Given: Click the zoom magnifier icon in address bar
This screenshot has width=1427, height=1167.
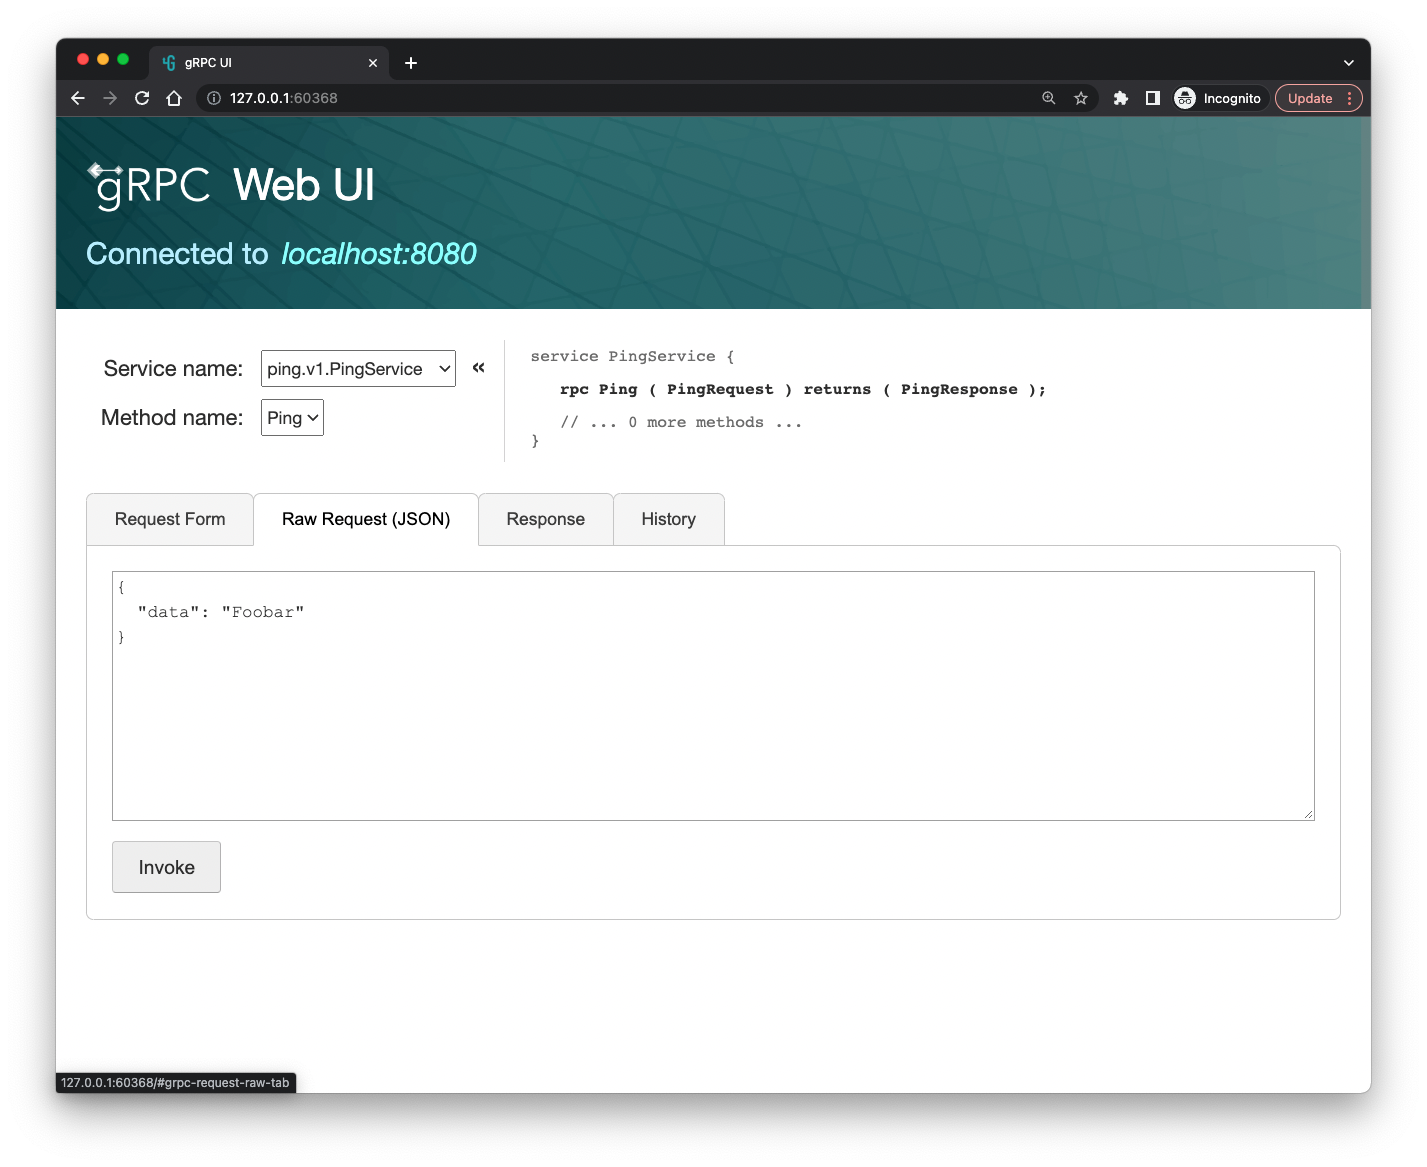Looking at the screenshot, I should (1049, 98).
